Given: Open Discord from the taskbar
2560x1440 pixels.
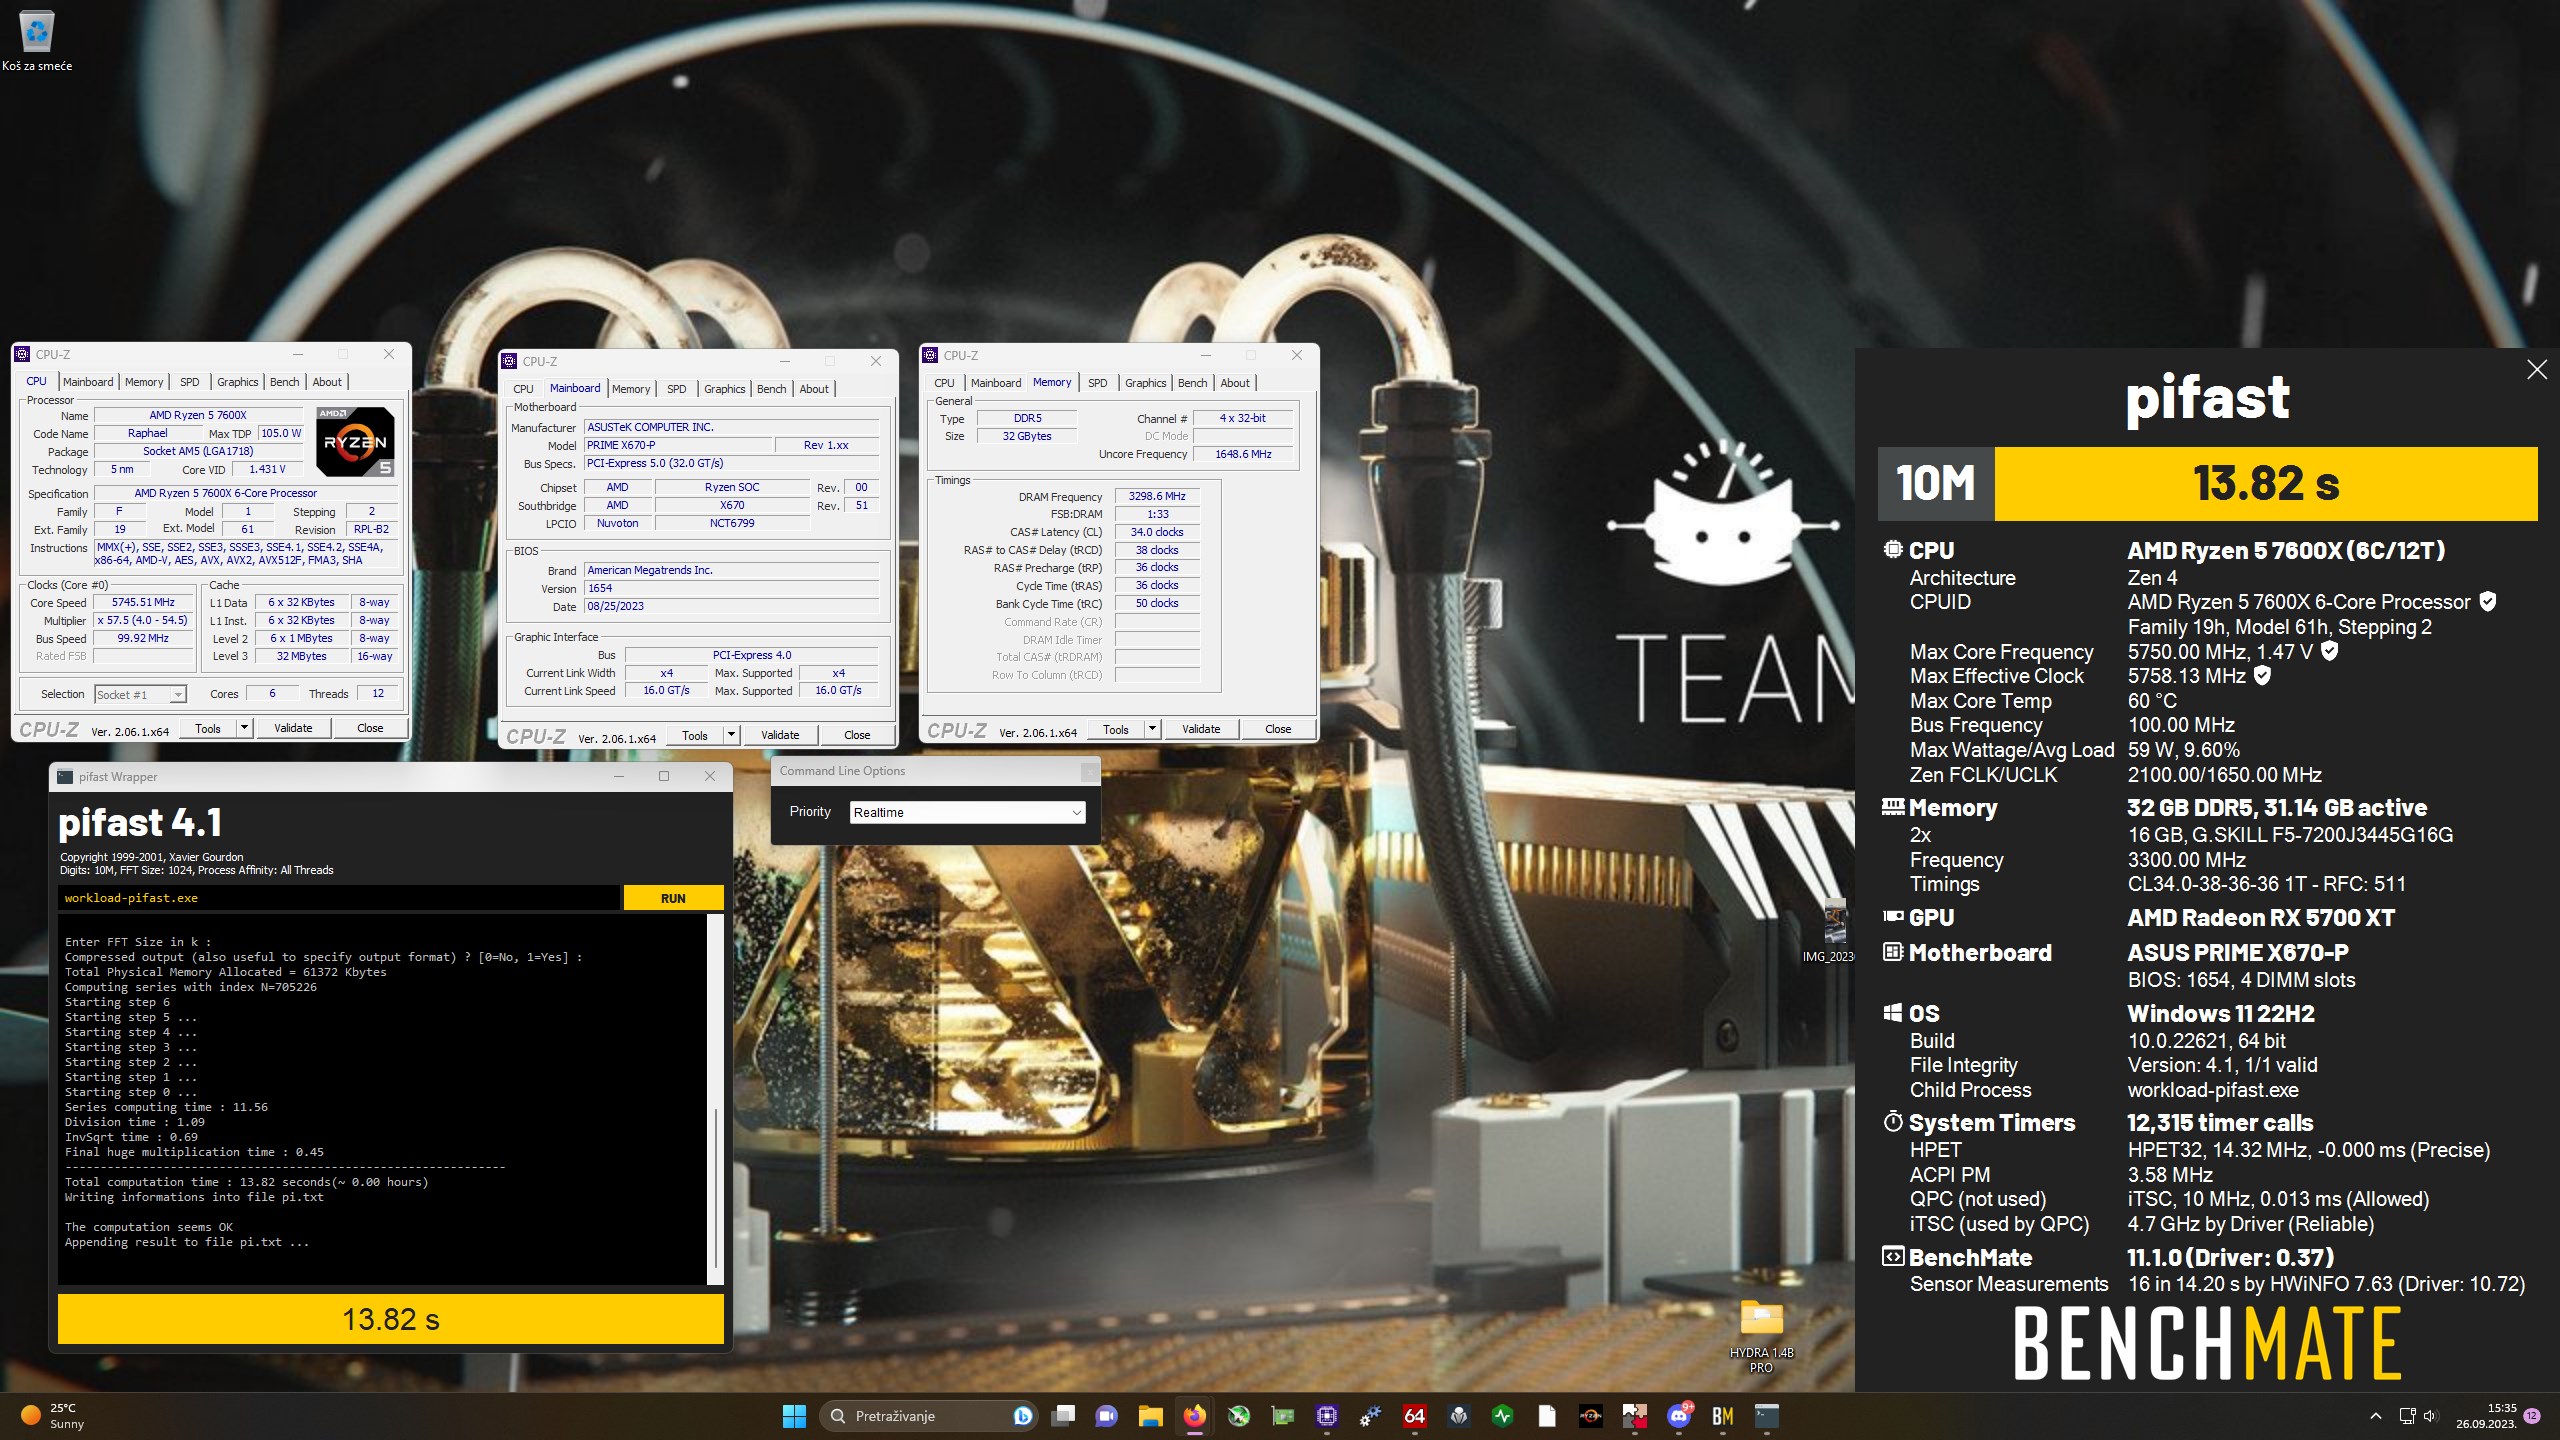Looking at the screenshot, I should click(x=1679, y=1416).
